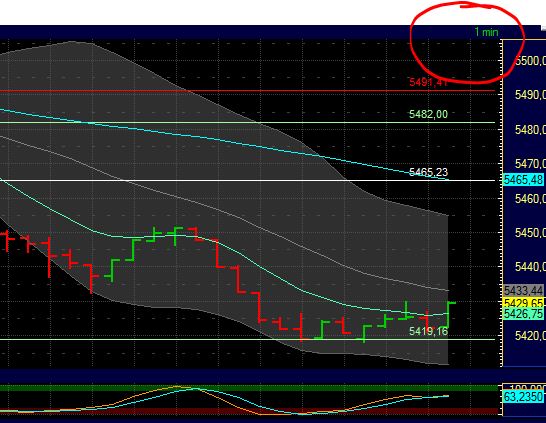Click the oscillator peak in lower indicator panel
Image resolution: width=546 pixels, height=423 pixels.
177,386
